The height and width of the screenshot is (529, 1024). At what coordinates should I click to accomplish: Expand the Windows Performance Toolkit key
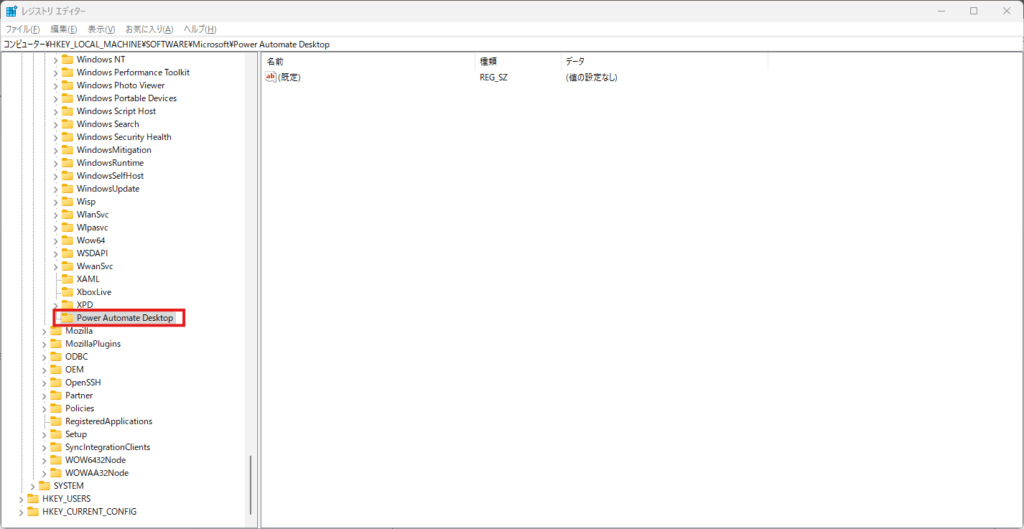[x=56, y=72]
